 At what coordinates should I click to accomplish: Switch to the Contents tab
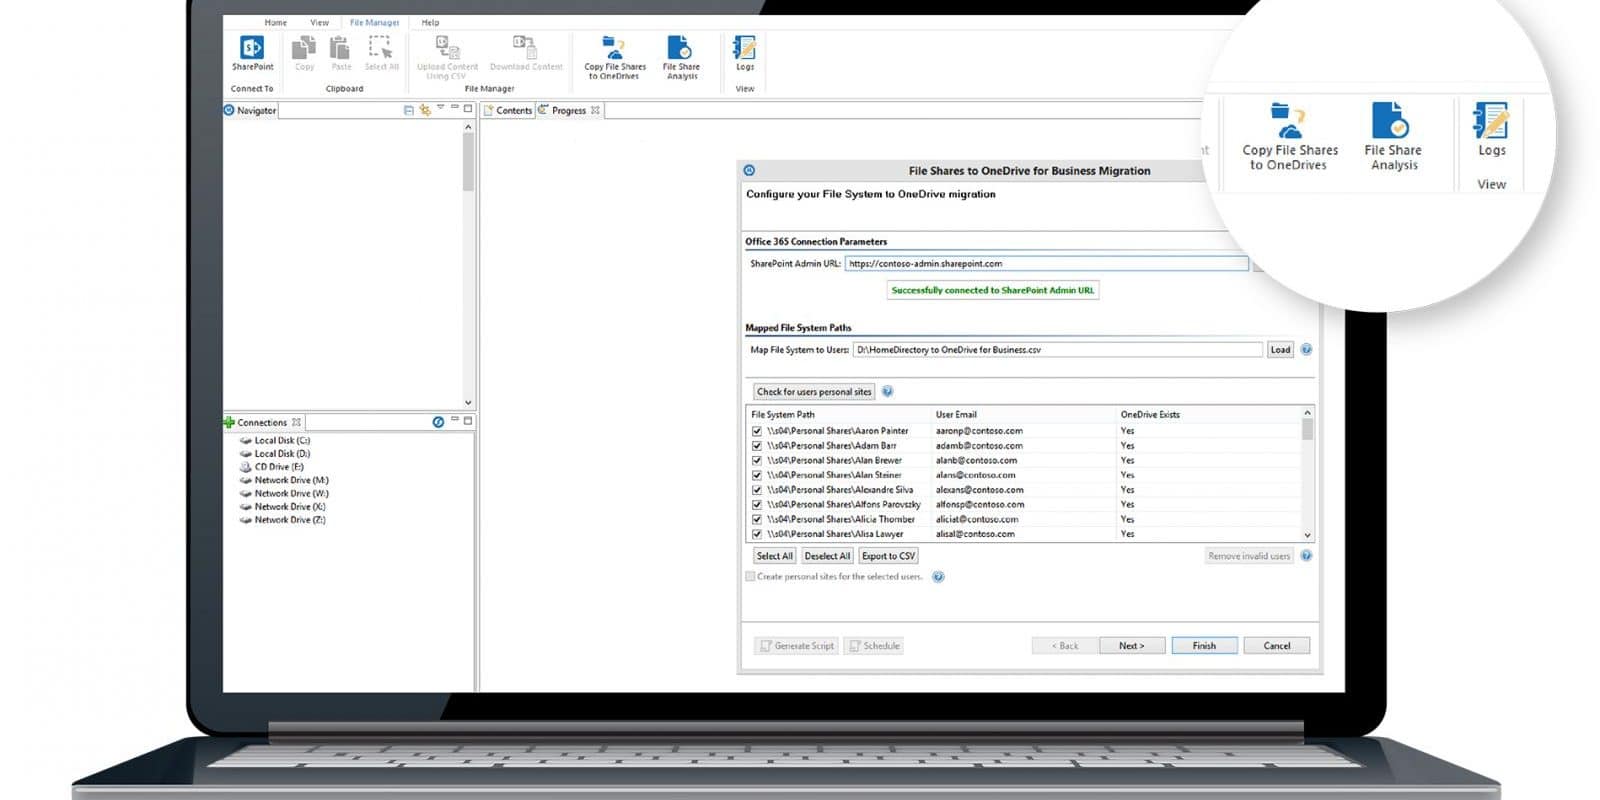pyautogui.click(x=508, y=110)
